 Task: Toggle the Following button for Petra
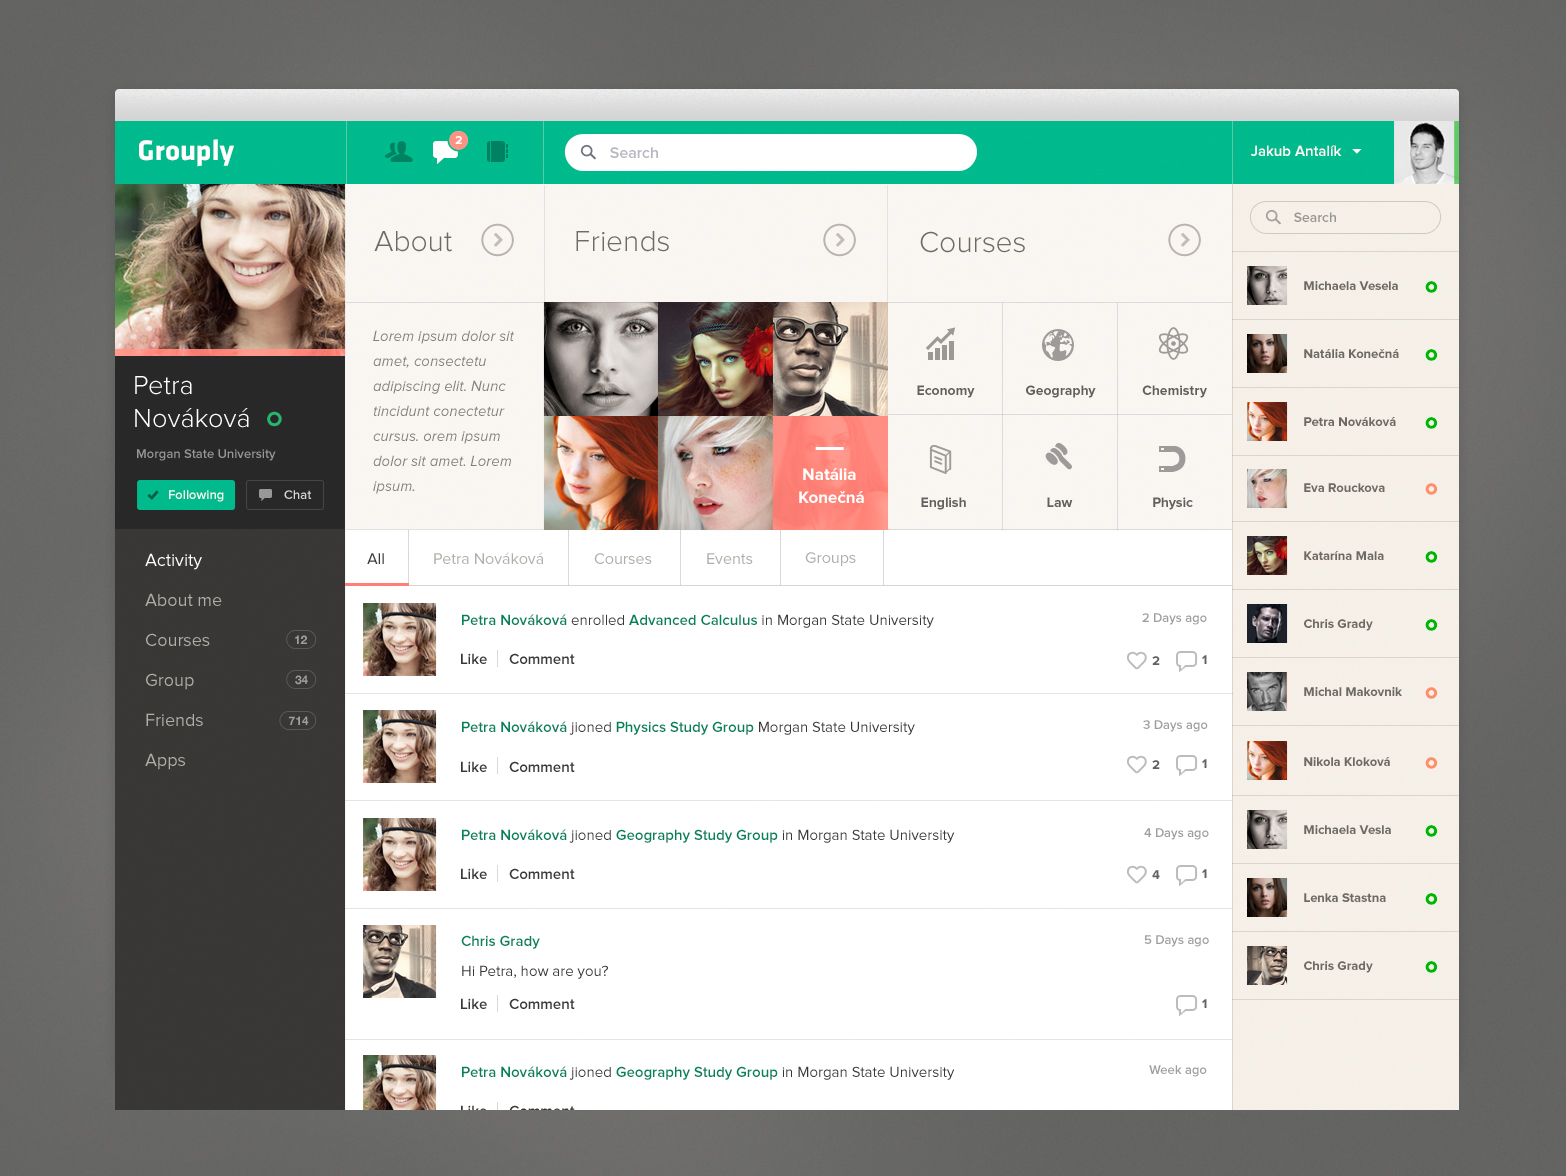point(186,495)
